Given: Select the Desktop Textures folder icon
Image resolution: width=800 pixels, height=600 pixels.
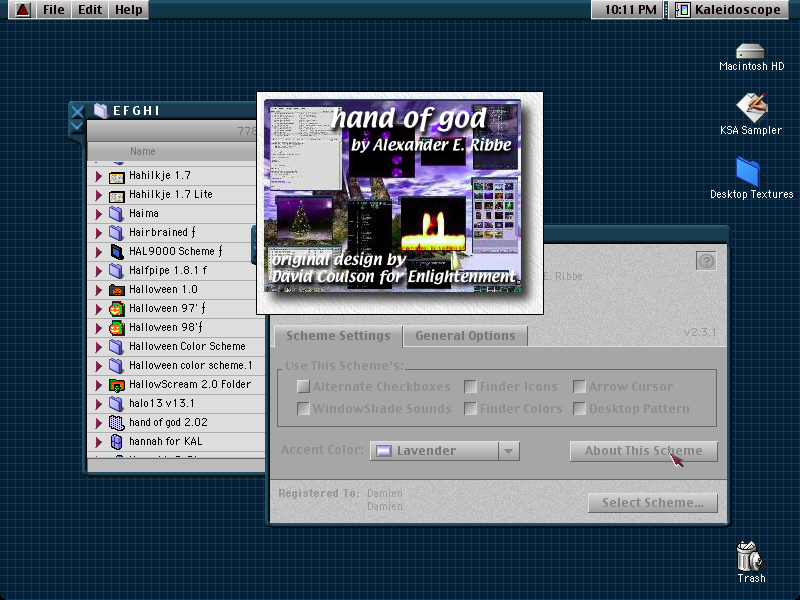Looking at the screenshot, I should (x=748, y=171).
